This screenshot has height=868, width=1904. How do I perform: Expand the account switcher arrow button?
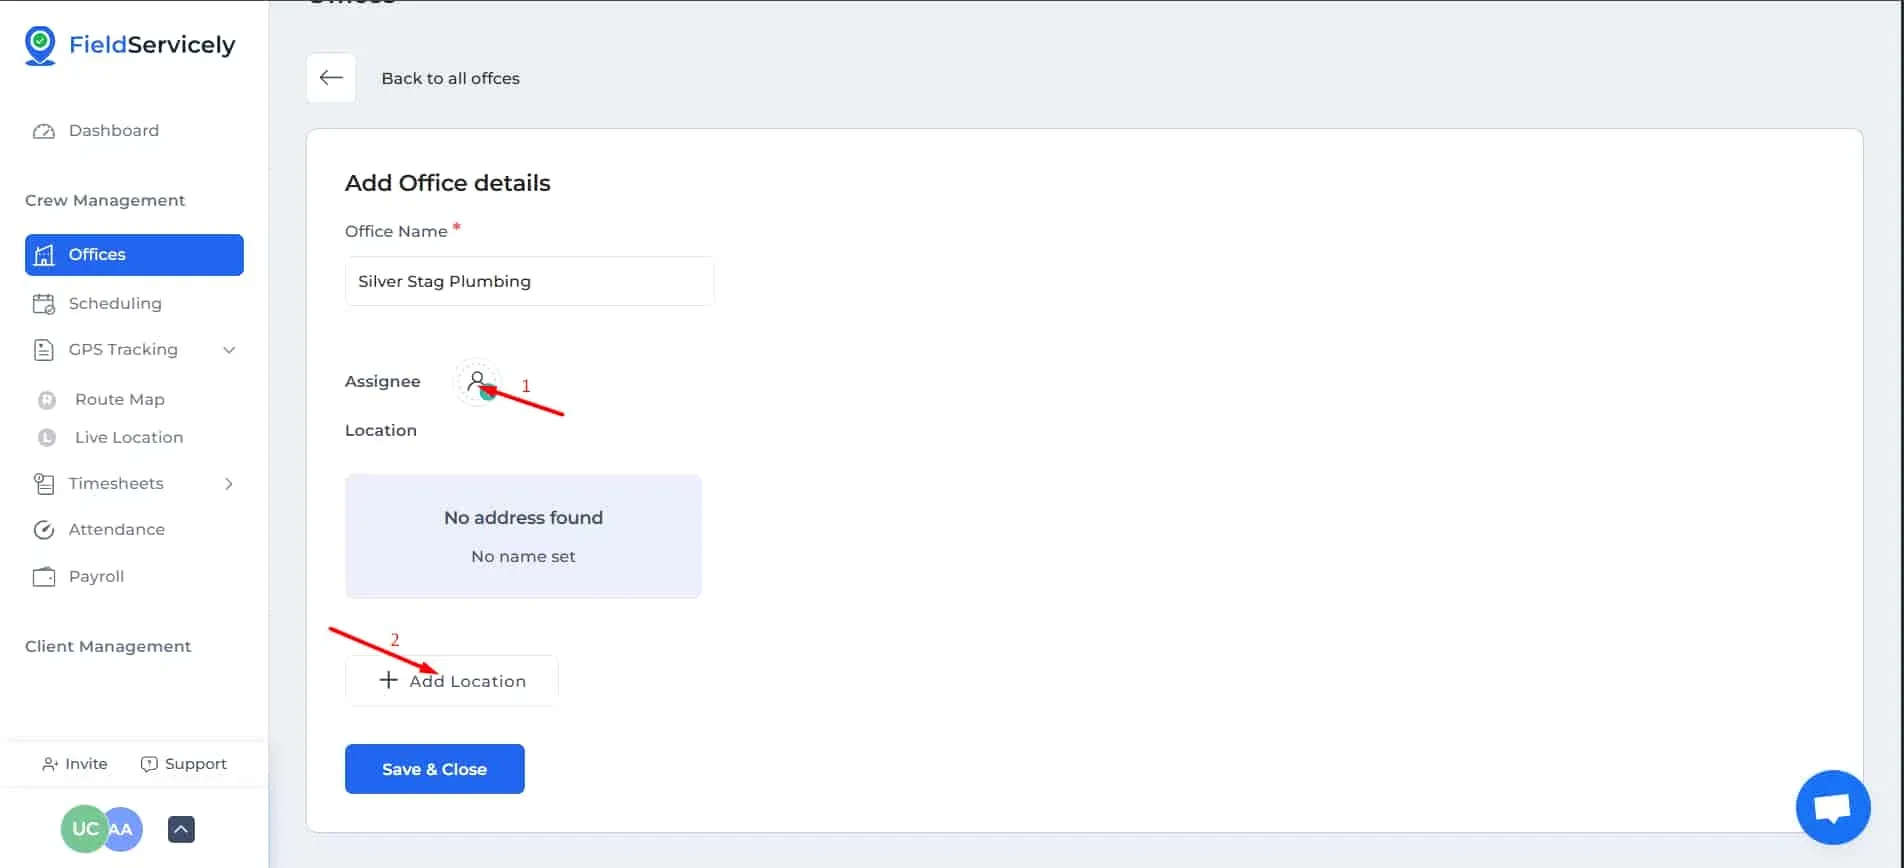tap(181, 829)
